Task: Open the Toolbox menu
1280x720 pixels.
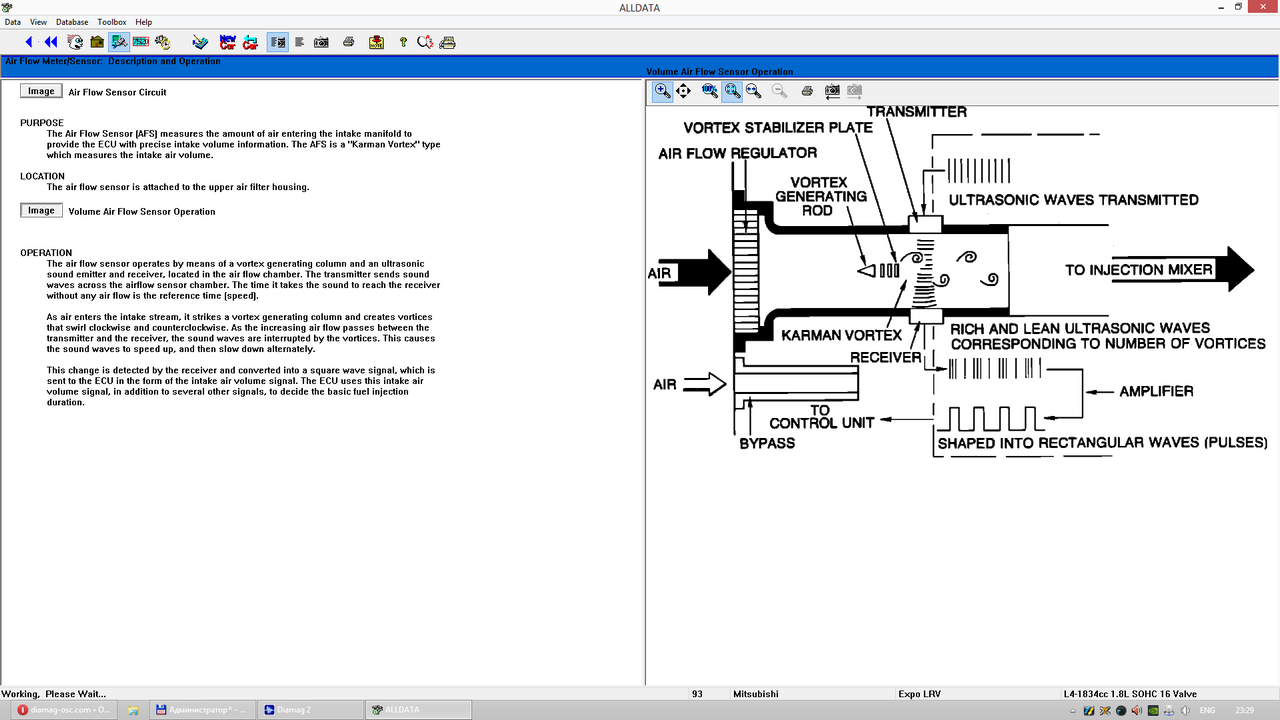Action: (x=112, y=22)
